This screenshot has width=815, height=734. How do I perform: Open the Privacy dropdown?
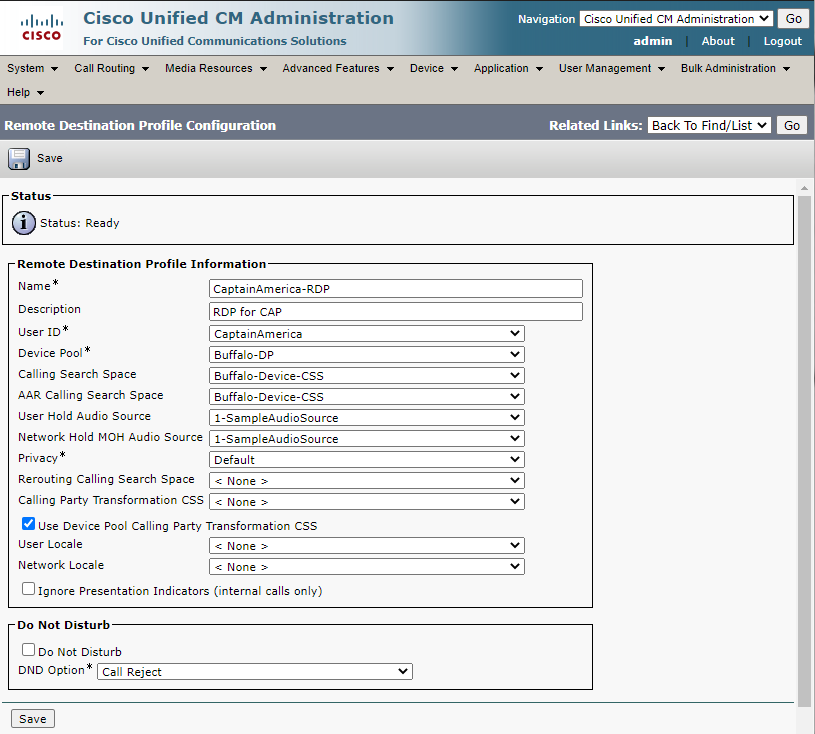tap(366, 460)
